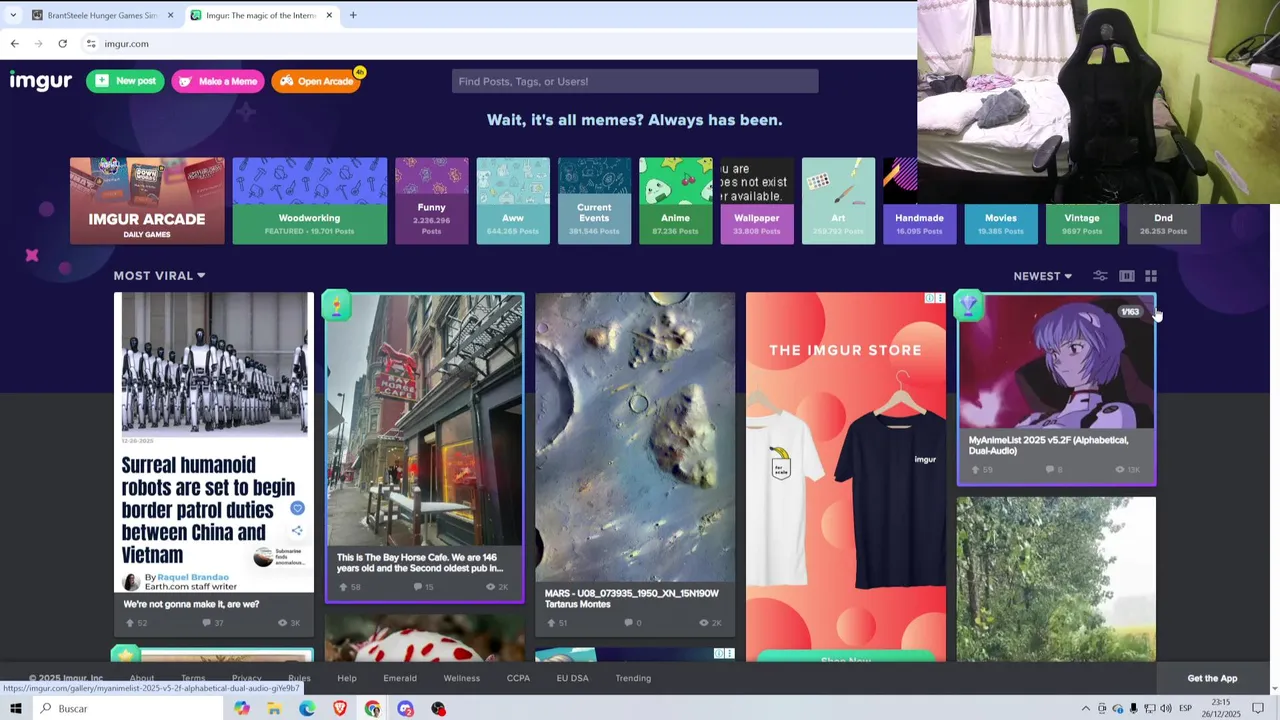
Task: Launch Open Arcade
Action: pos(316,81)
